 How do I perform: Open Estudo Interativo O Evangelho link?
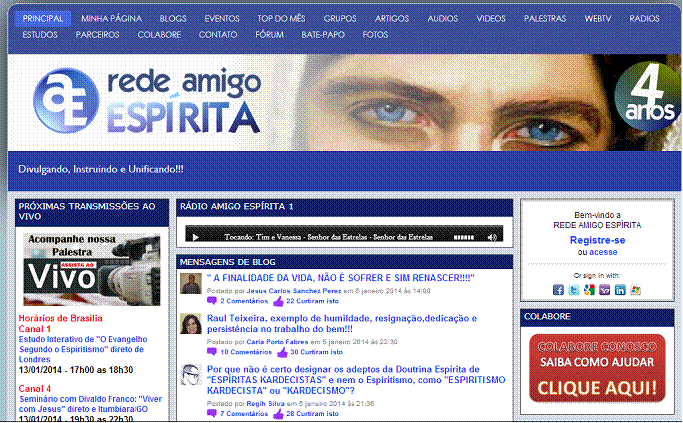(83, 349)
